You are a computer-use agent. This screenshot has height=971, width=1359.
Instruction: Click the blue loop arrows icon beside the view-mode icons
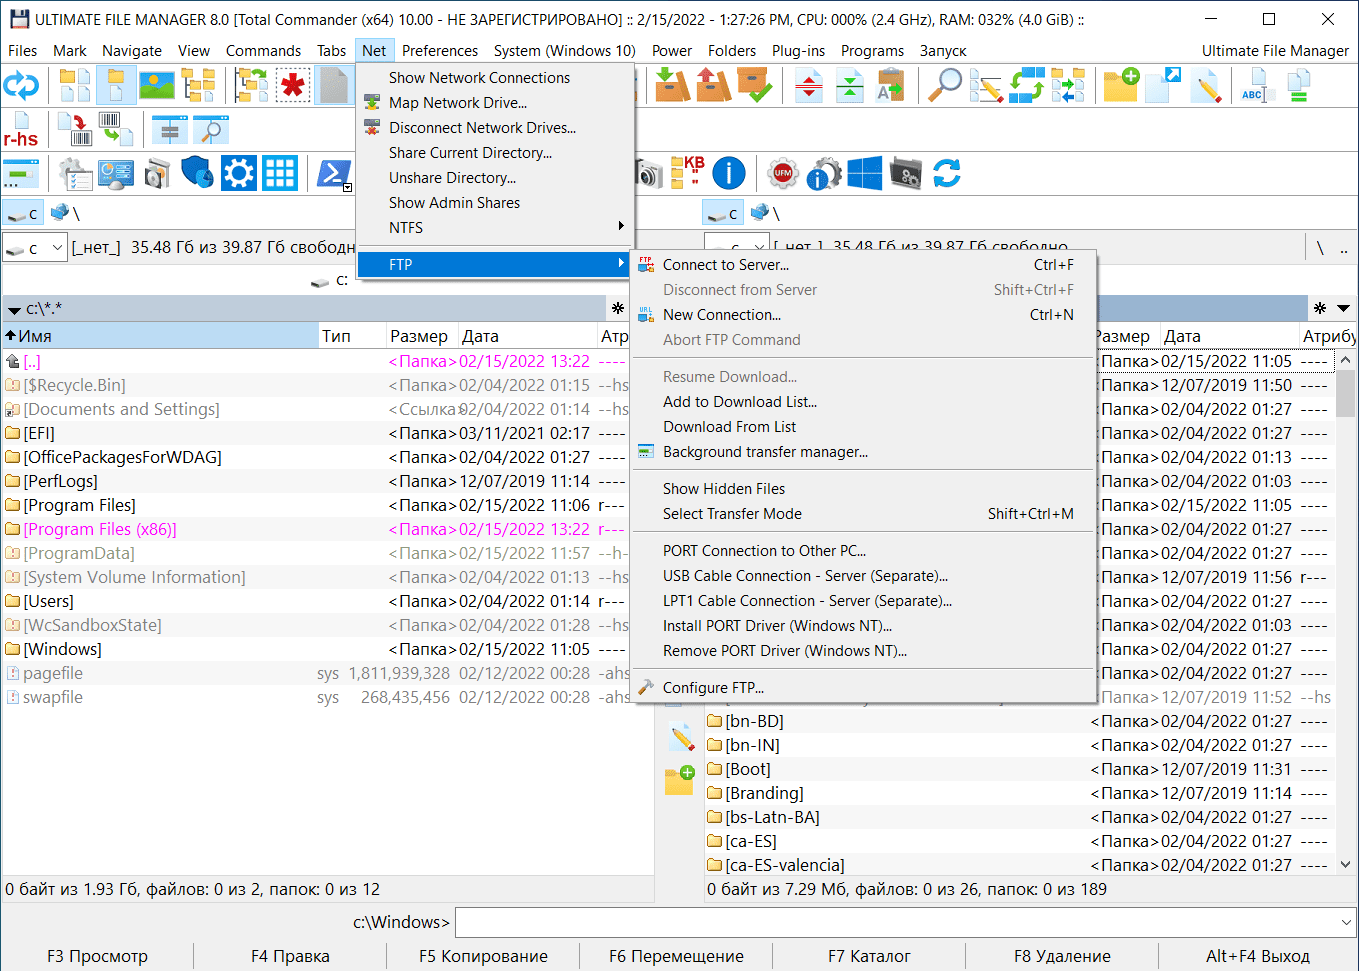click(21, 86)
